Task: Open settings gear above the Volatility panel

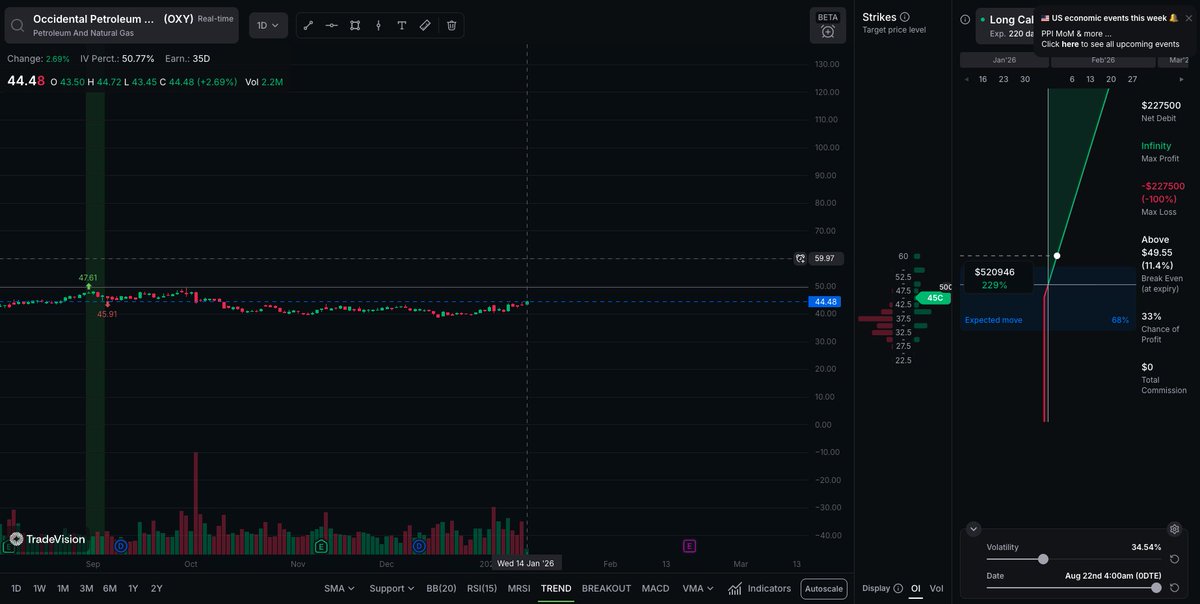Action: [x=1174, y=529]
